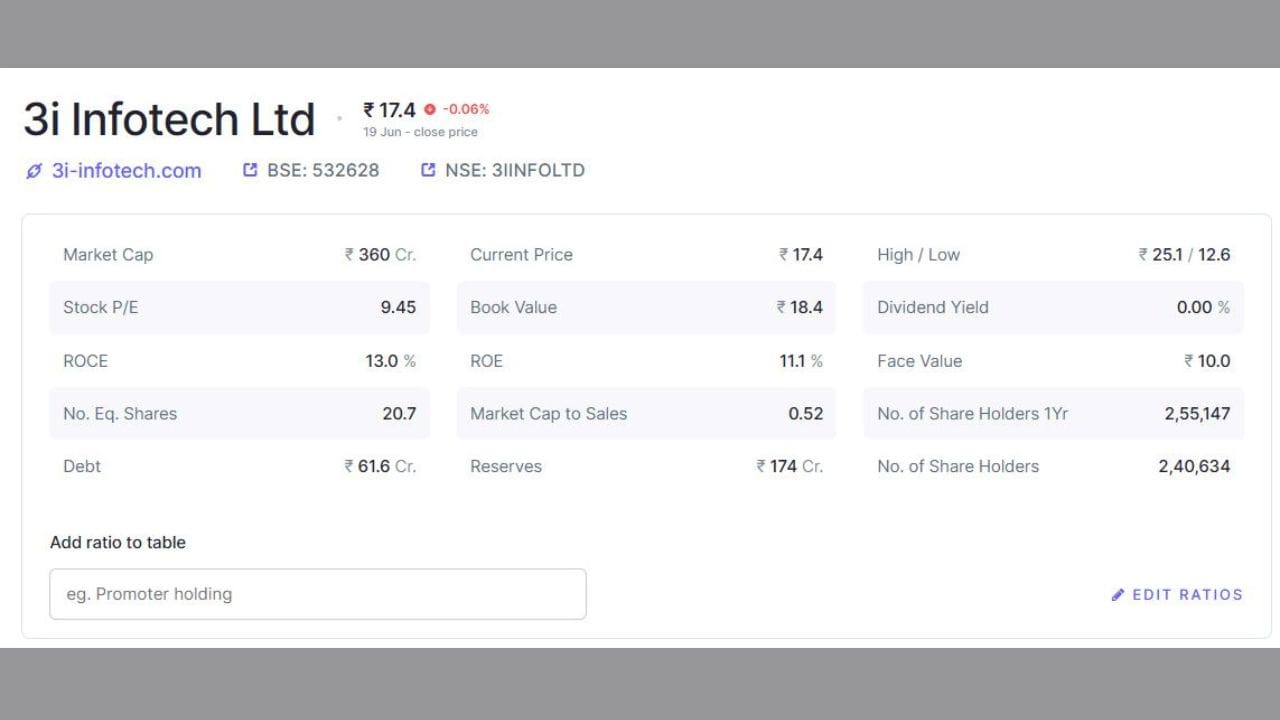Click the Face Value label
The height and width of the screenshot is (720, 1280).
919,361
